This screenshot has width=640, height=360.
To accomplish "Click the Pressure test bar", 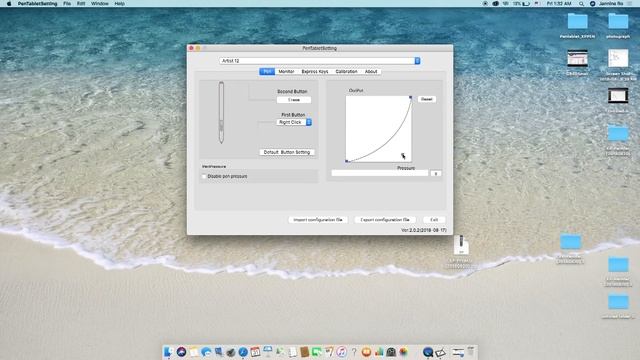I will pyautogui.click(x=380, y=173).
